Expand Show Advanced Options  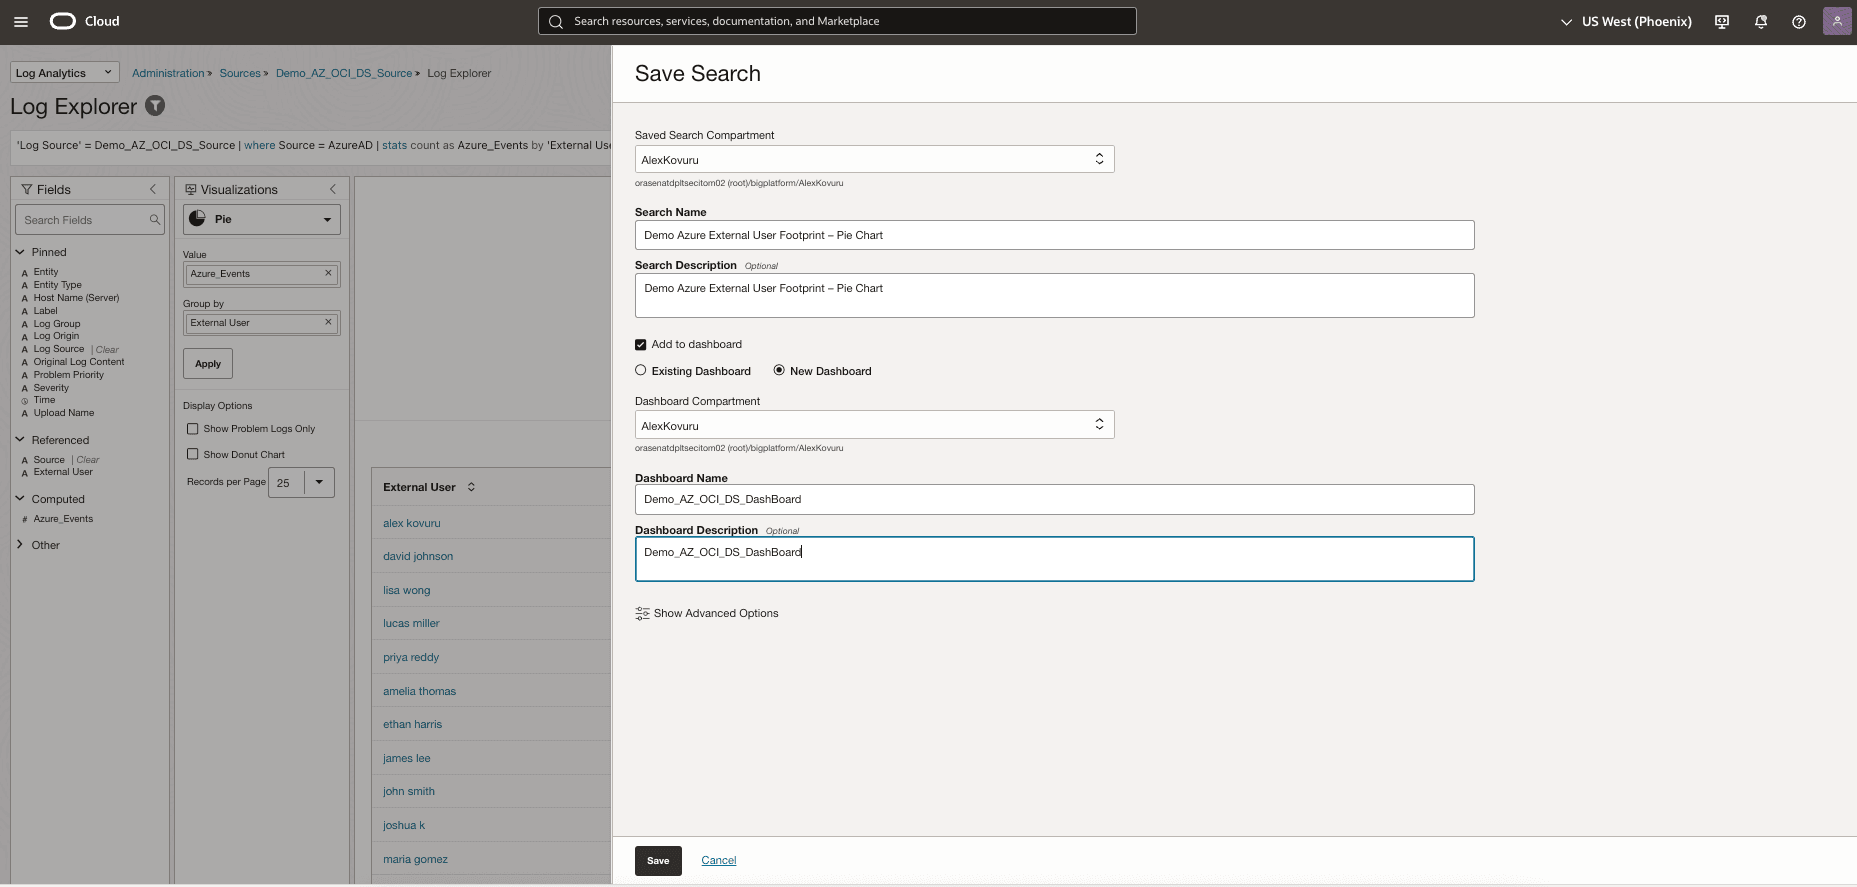point(707,613)
